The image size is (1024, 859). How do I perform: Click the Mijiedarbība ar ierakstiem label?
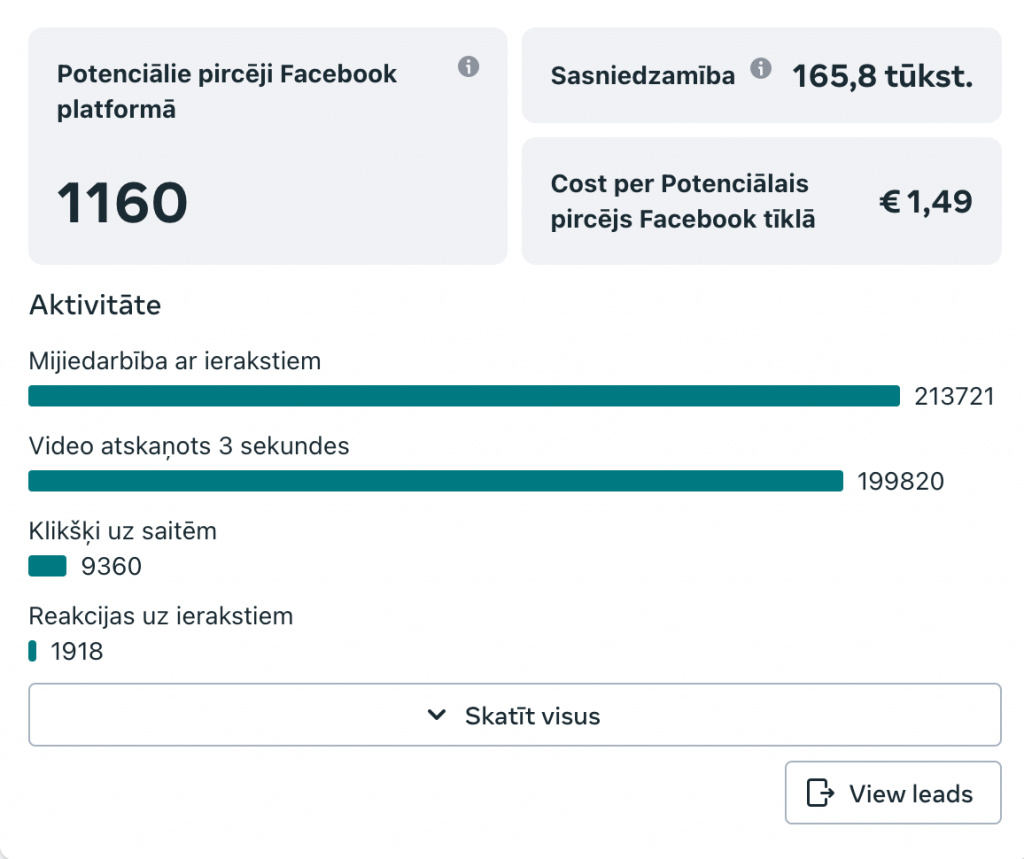click(175, 361)
